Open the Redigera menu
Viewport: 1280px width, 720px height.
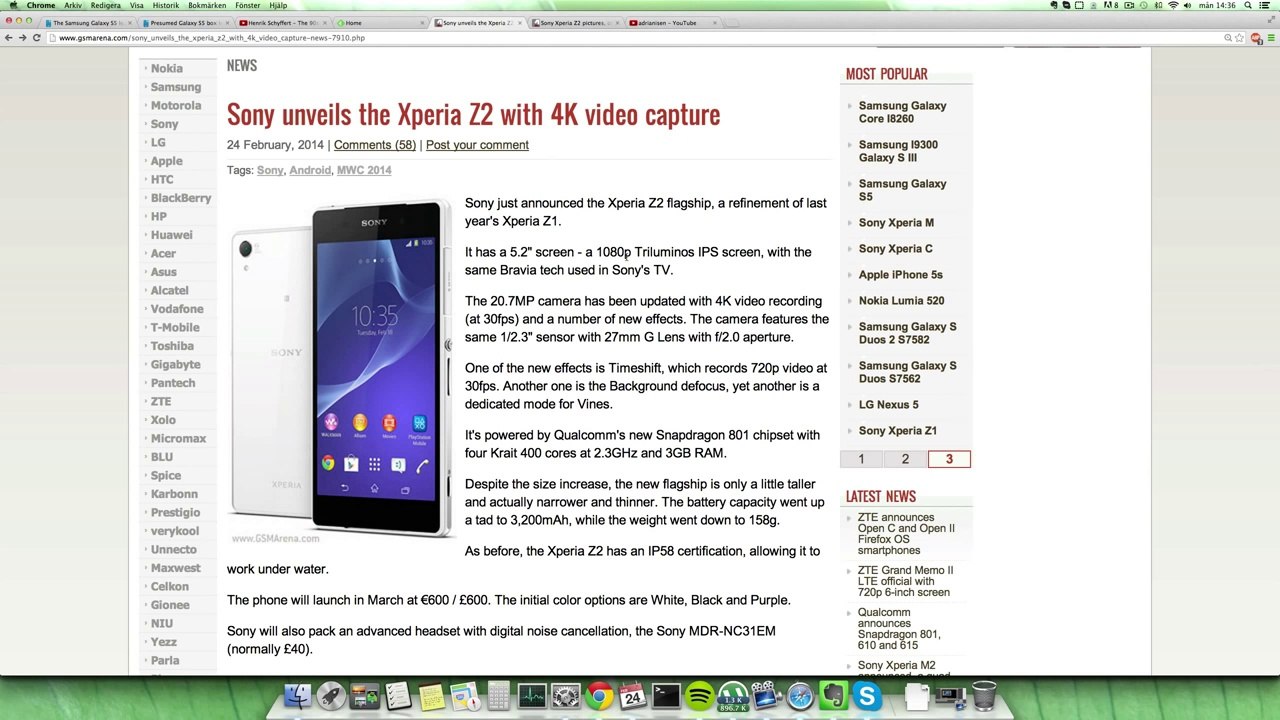pyautogui.click(x=105, y=5)
